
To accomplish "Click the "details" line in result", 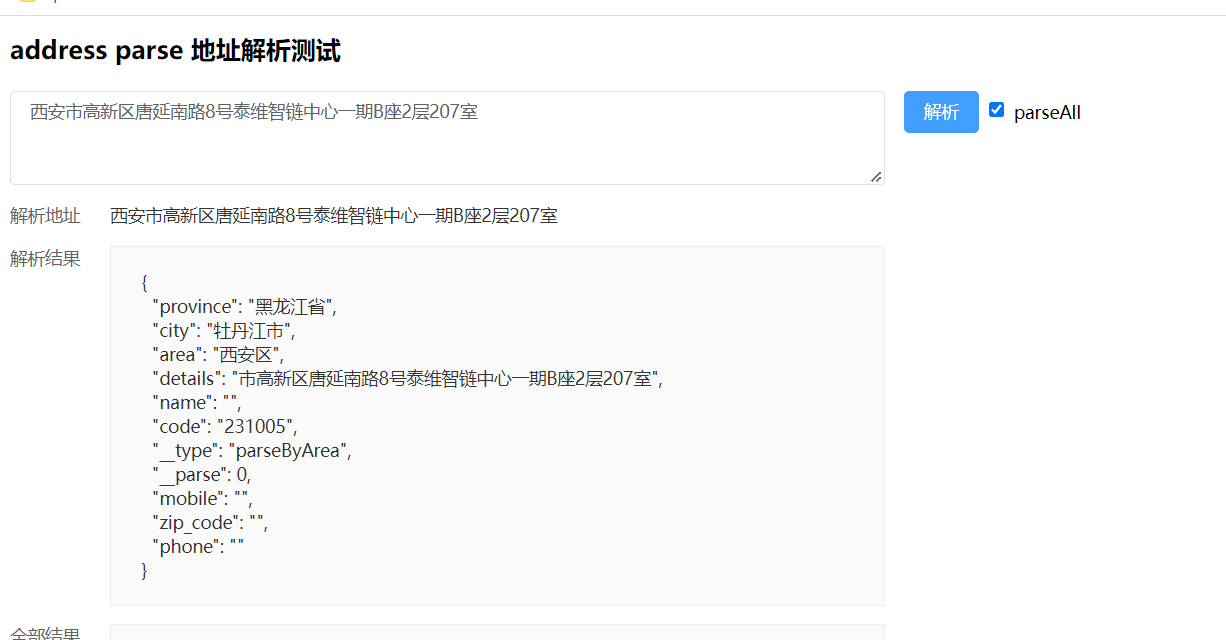I will [408, 378].
